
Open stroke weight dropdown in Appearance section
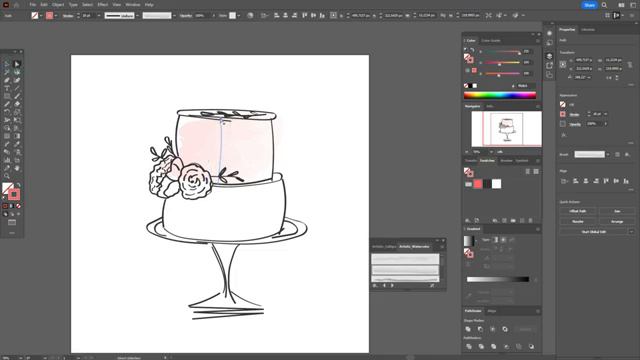(x=606, y=114)
